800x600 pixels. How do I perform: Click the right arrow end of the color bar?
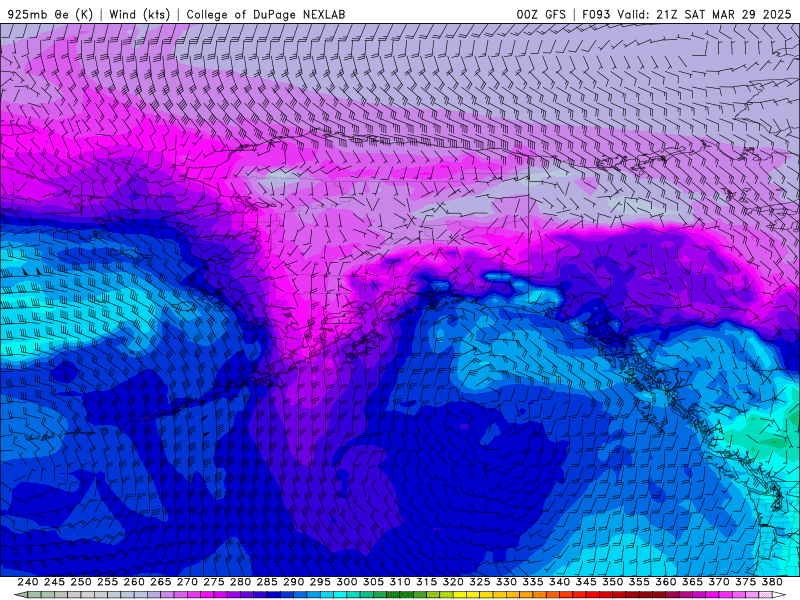click(x=779, y=595)
